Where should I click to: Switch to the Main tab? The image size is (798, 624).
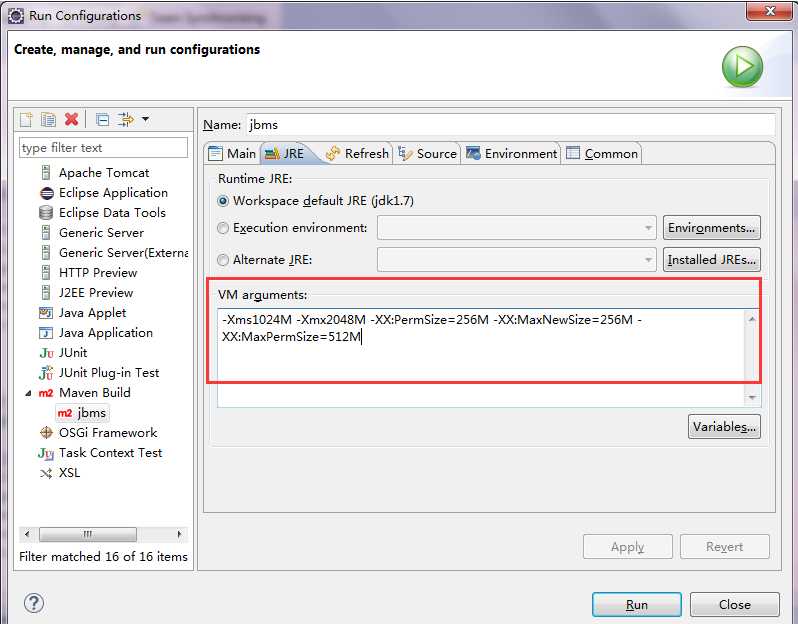click(232, 153)
